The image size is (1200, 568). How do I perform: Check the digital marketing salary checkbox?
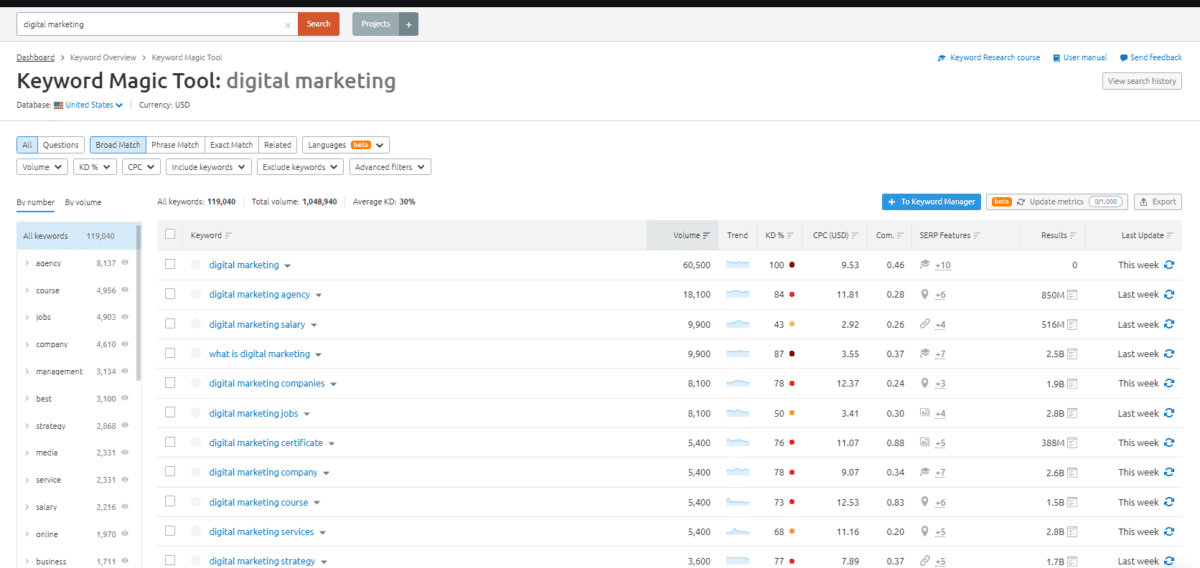(x=170, y=324)
